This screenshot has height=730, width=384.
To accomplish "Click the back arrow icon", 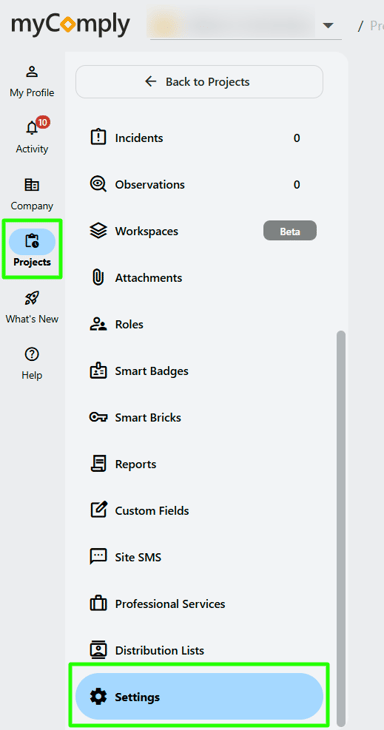I will pyautogui.click(x=150, y=81).
